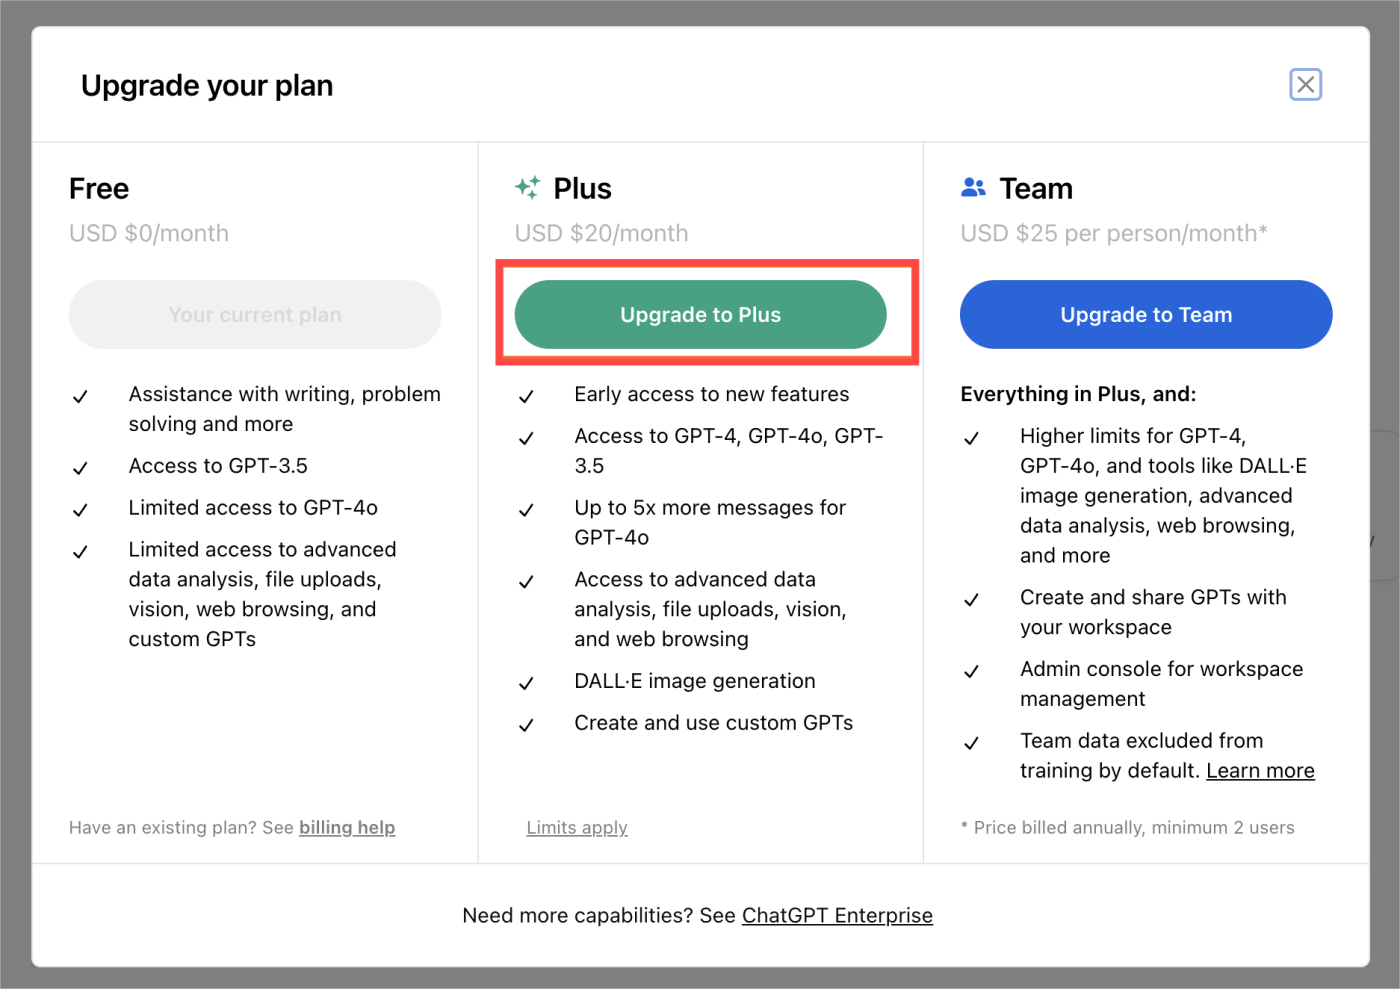Click checkmark beside Create and share GPTs
1400x989 pixels.
click(x=971, y=599)
